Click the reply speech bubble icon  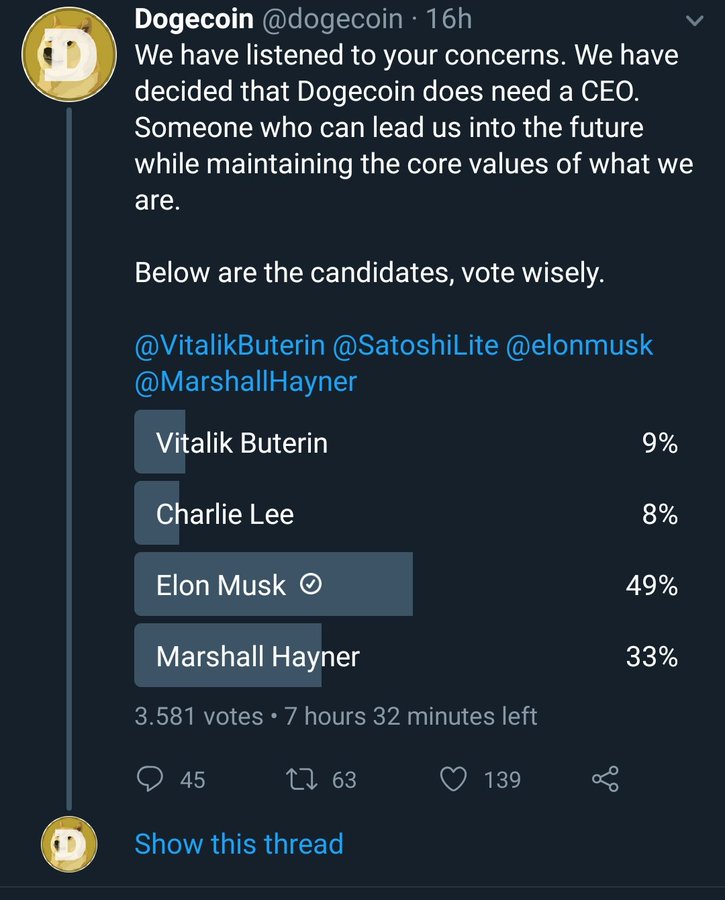click(x=150, y=779)
